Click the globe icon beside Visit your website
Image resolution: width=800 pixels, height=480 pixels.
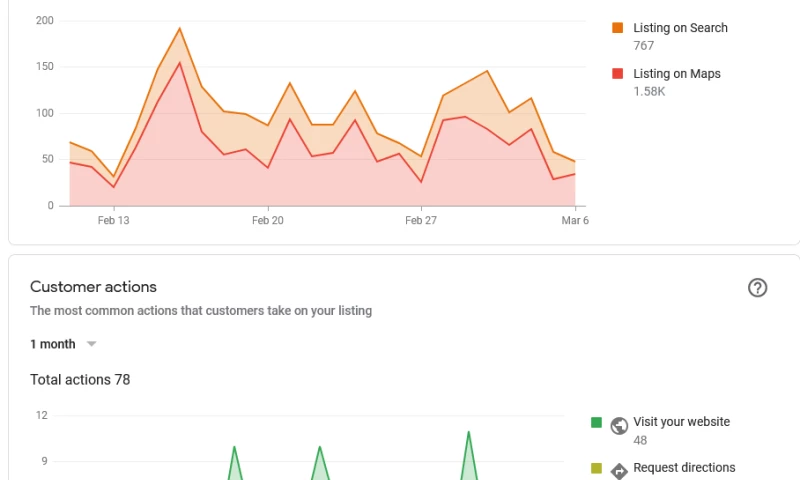tap(619, 426)
